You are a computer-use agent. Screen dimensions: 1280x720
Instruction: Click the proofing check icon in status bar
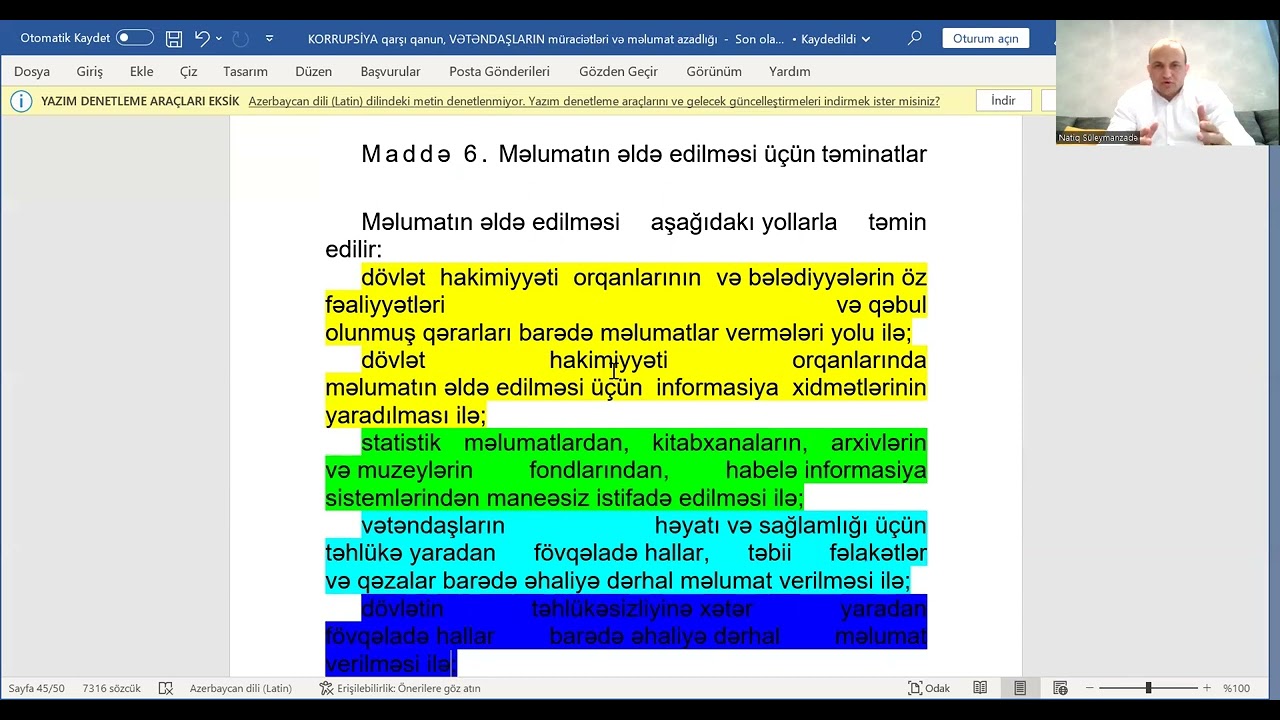tap(166, 688)
